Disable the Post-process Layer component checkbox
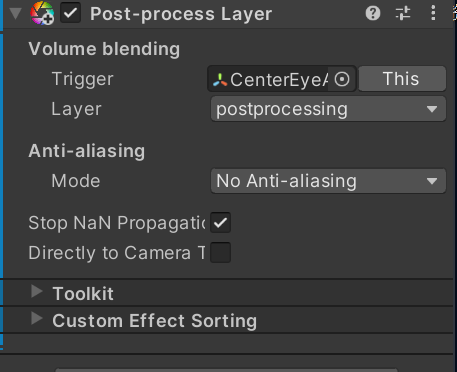Image resolution: width=457 pixels, height=372 pixels. click(70, 13)
